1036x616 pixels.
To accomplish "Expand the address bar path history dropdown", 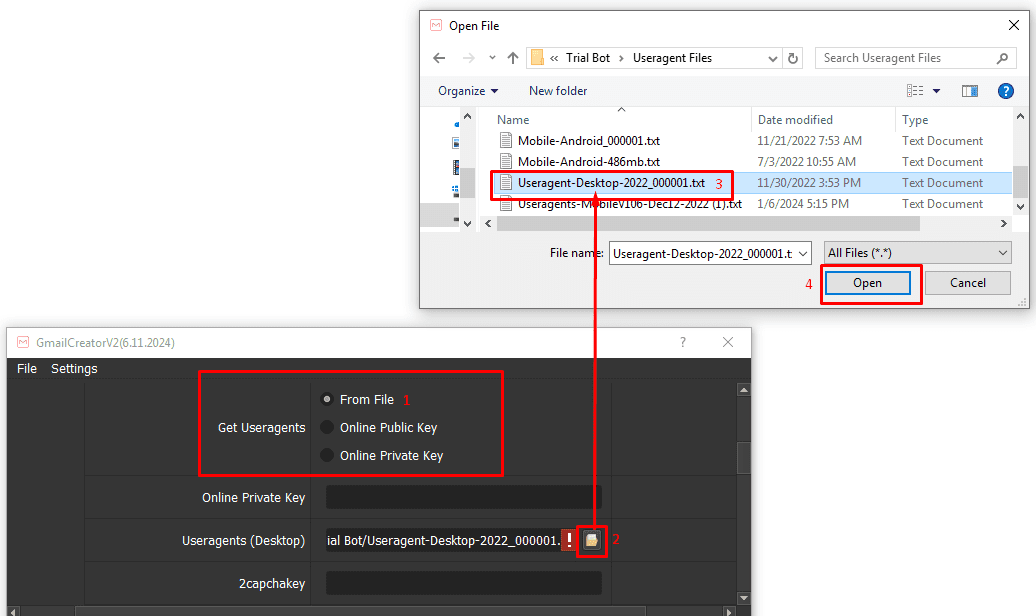I will (x=772, y=58).
